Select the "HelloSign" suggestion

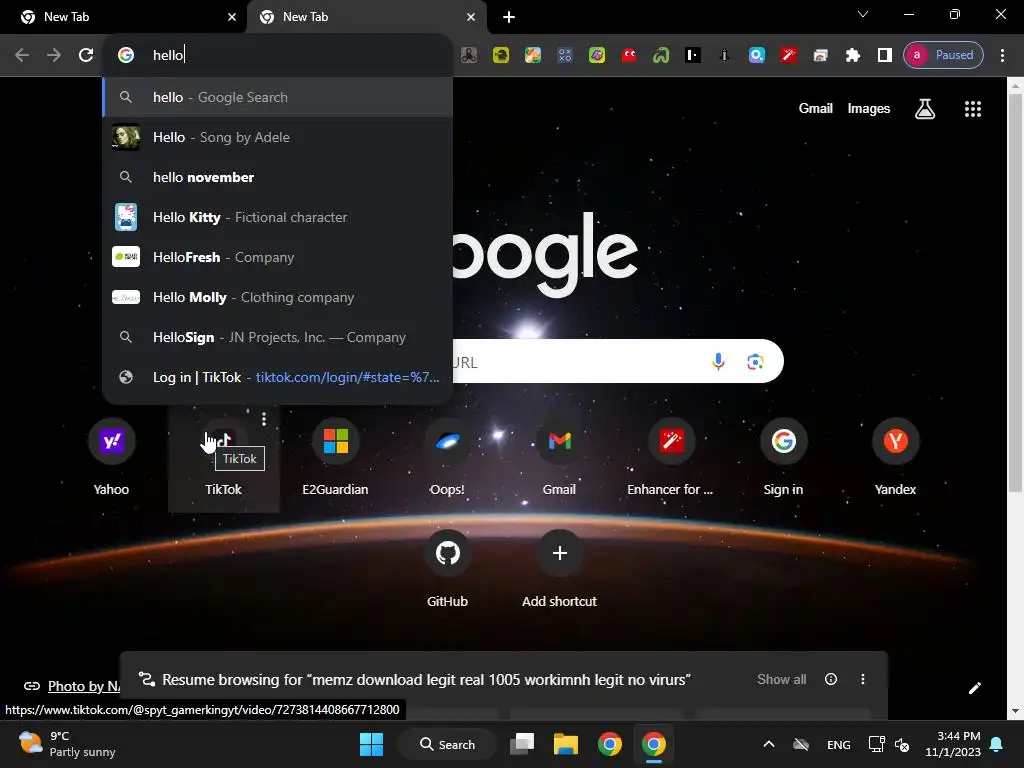click(x=278, y=337)
